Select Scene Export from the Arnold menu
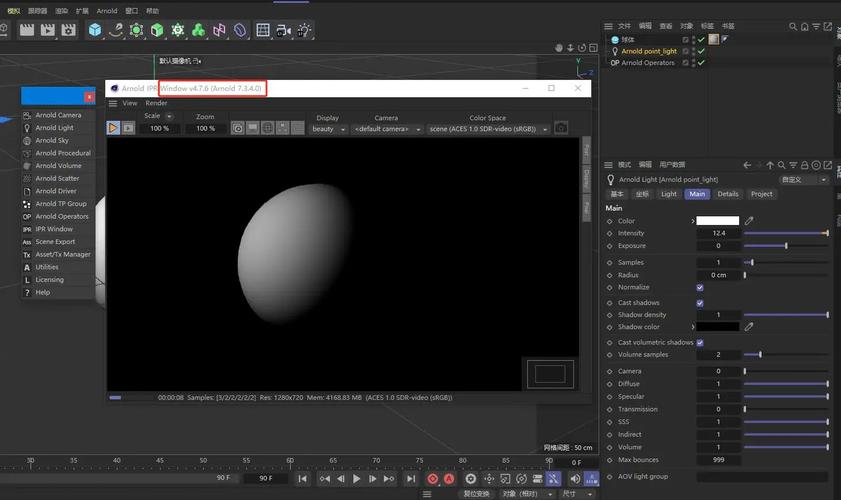This screenshot has height=500, width=841. [58, 242]
